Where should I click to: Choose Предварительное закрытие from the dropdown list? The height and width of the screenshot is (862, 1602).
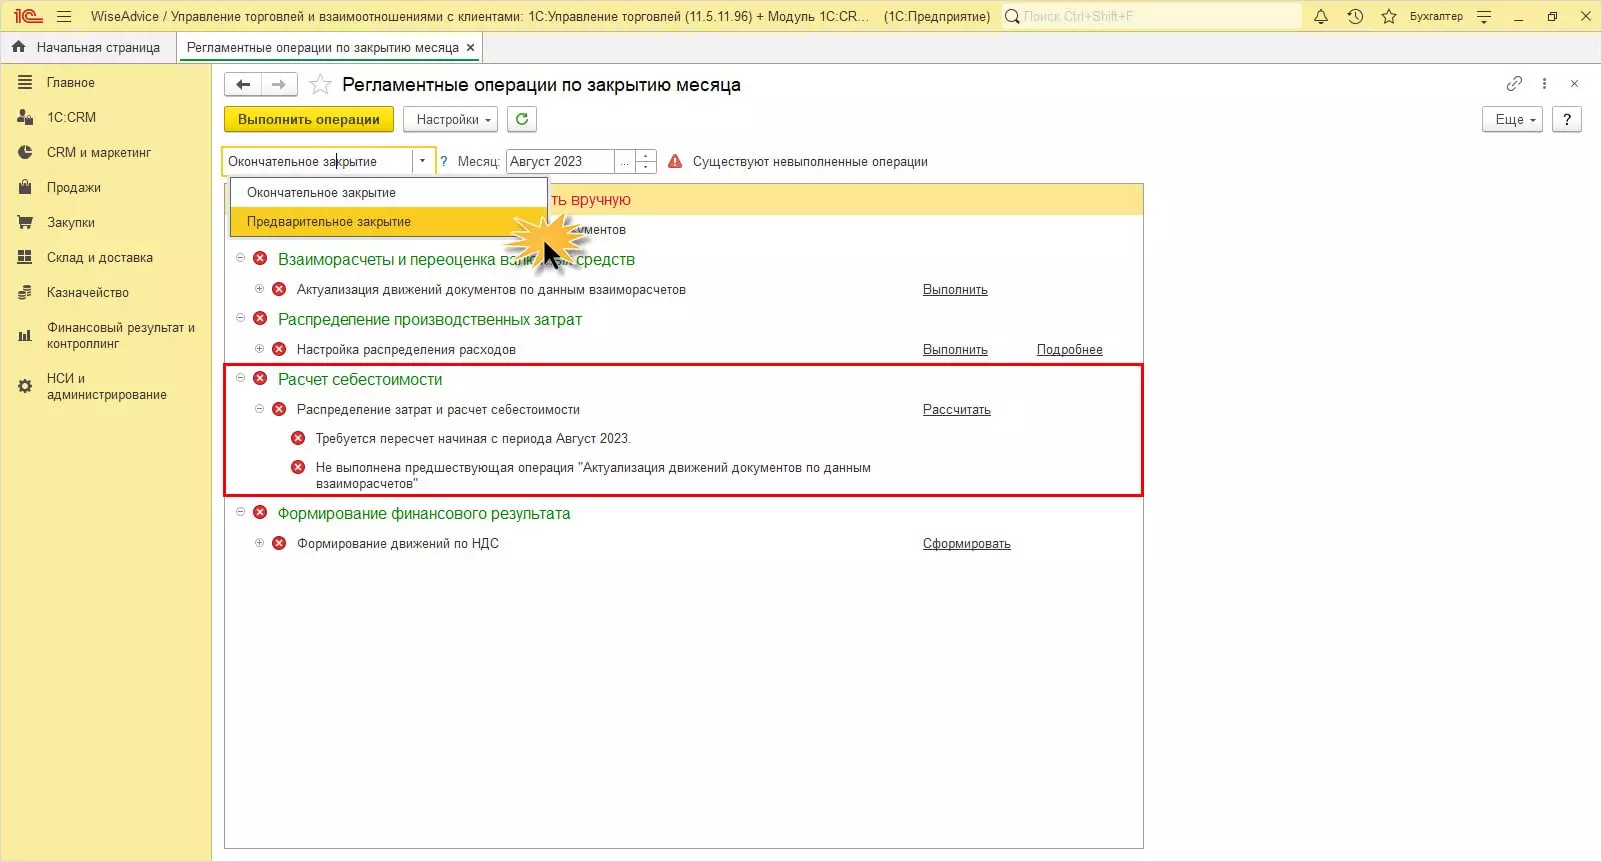389,221
